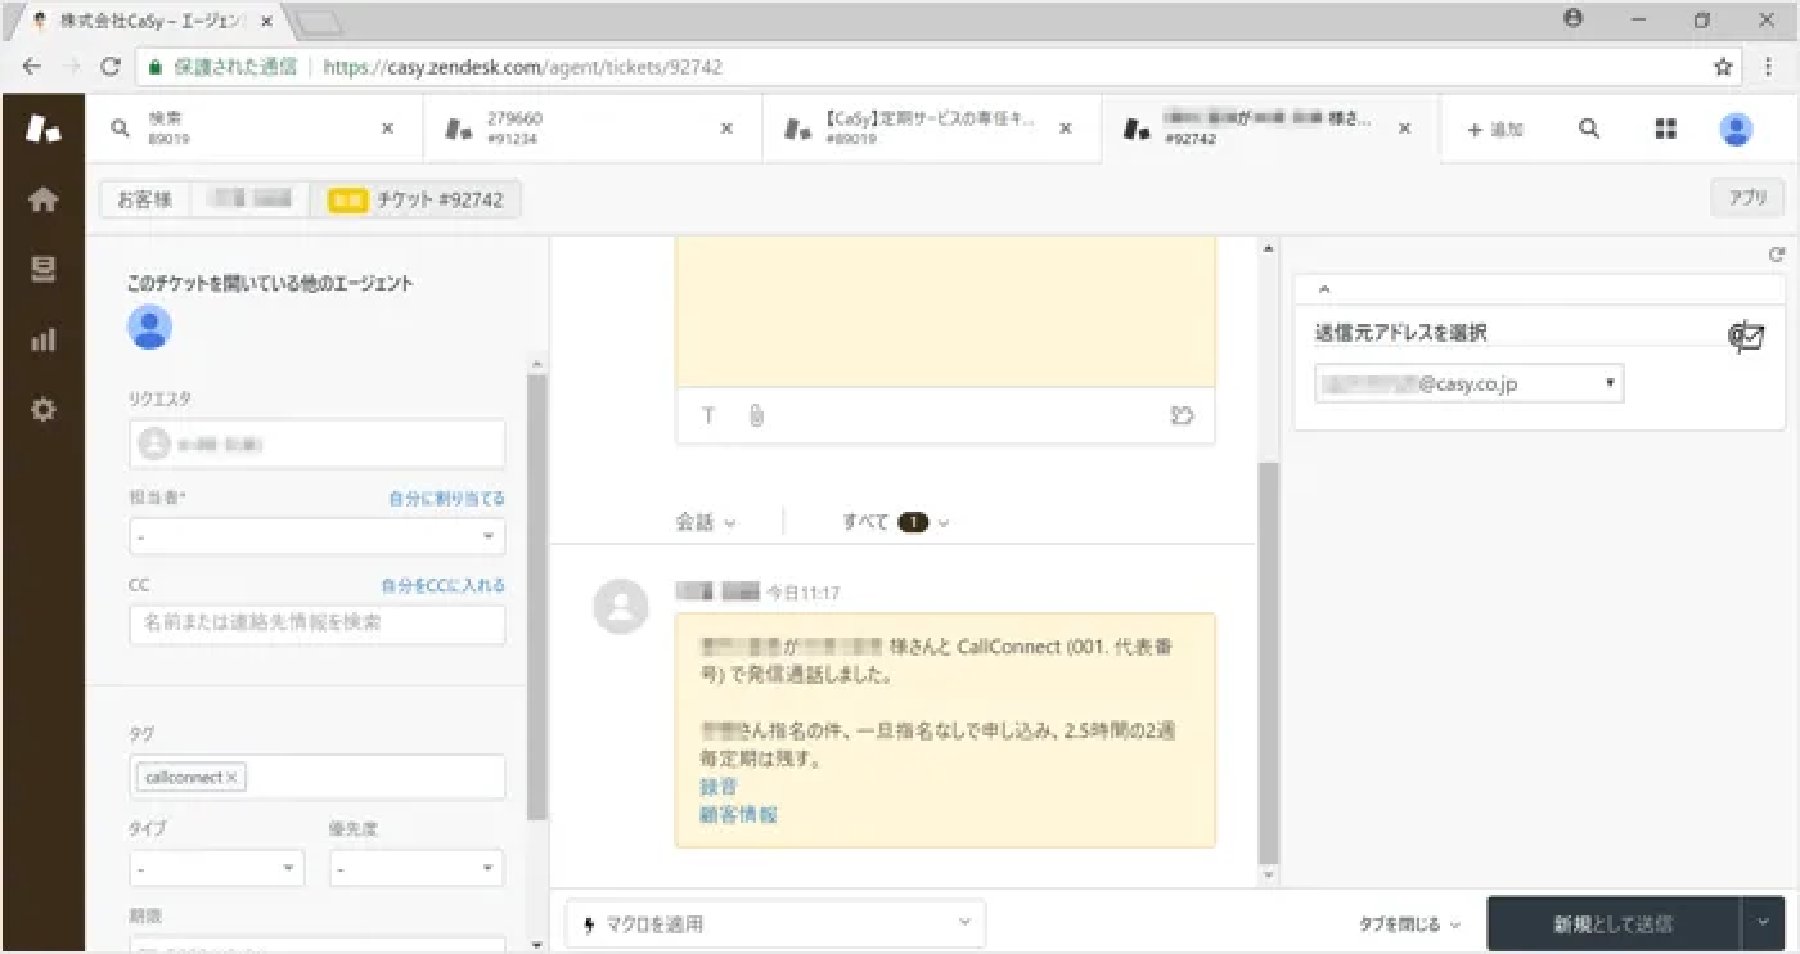Screen dimensions: 1800x954
Task: Switch to the search 89019 tab
Action: click(x=252, y=128)
